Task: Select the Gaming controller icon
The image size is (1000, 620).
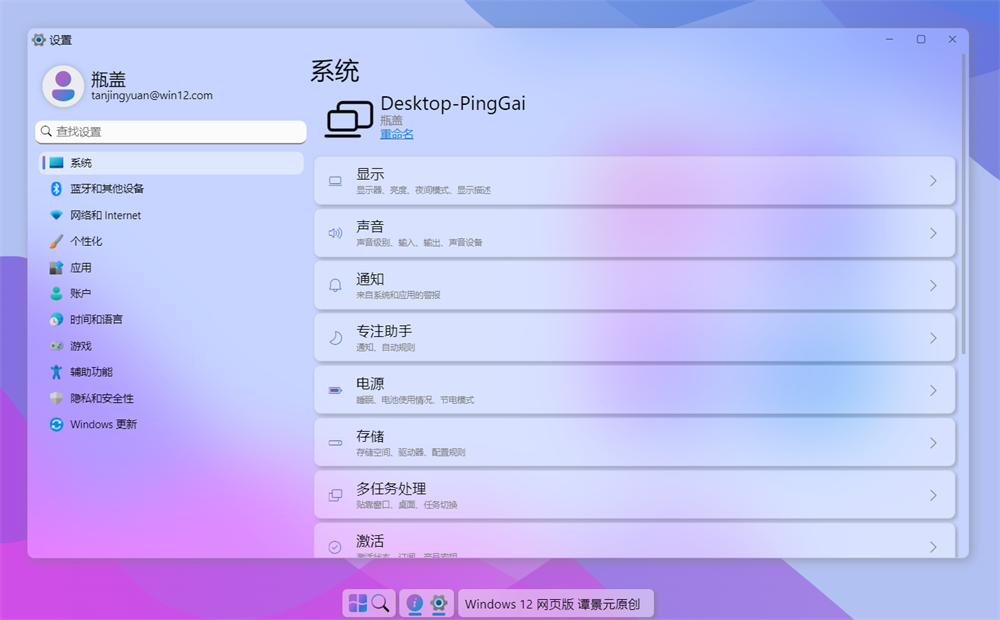Action: (57, 346)
